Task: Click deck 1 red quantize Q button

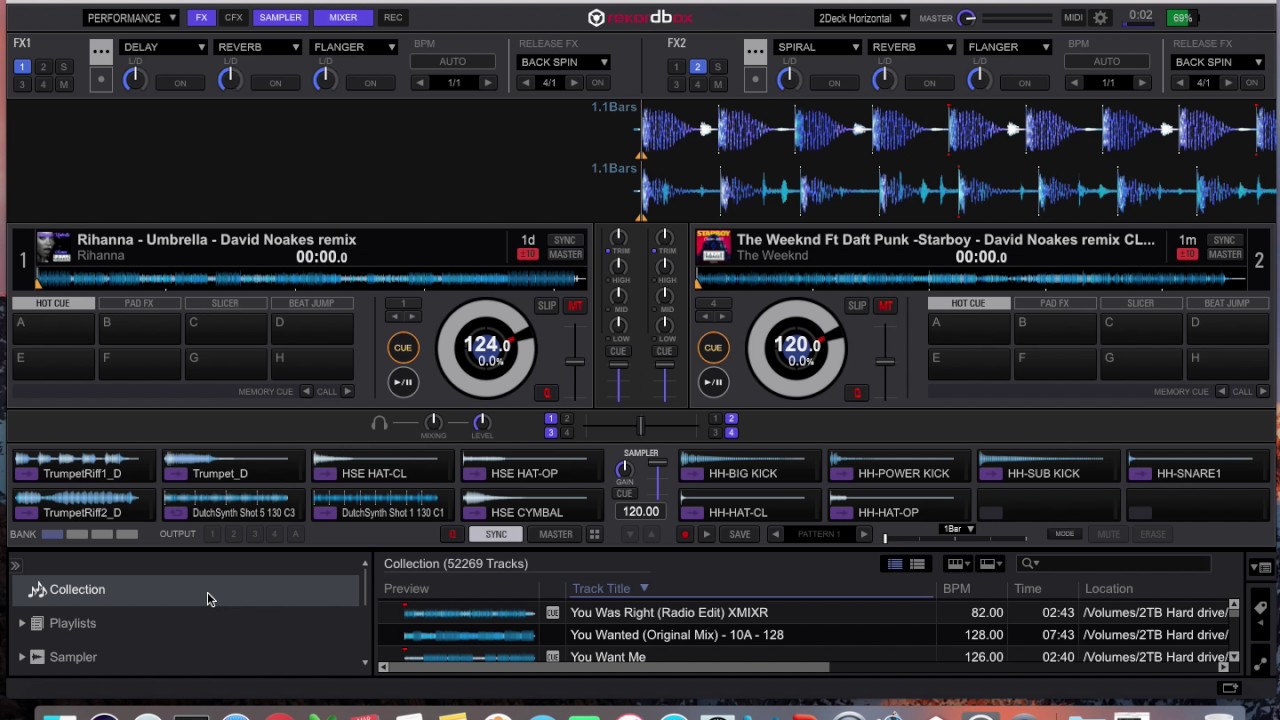Action: tap(547, 393)
